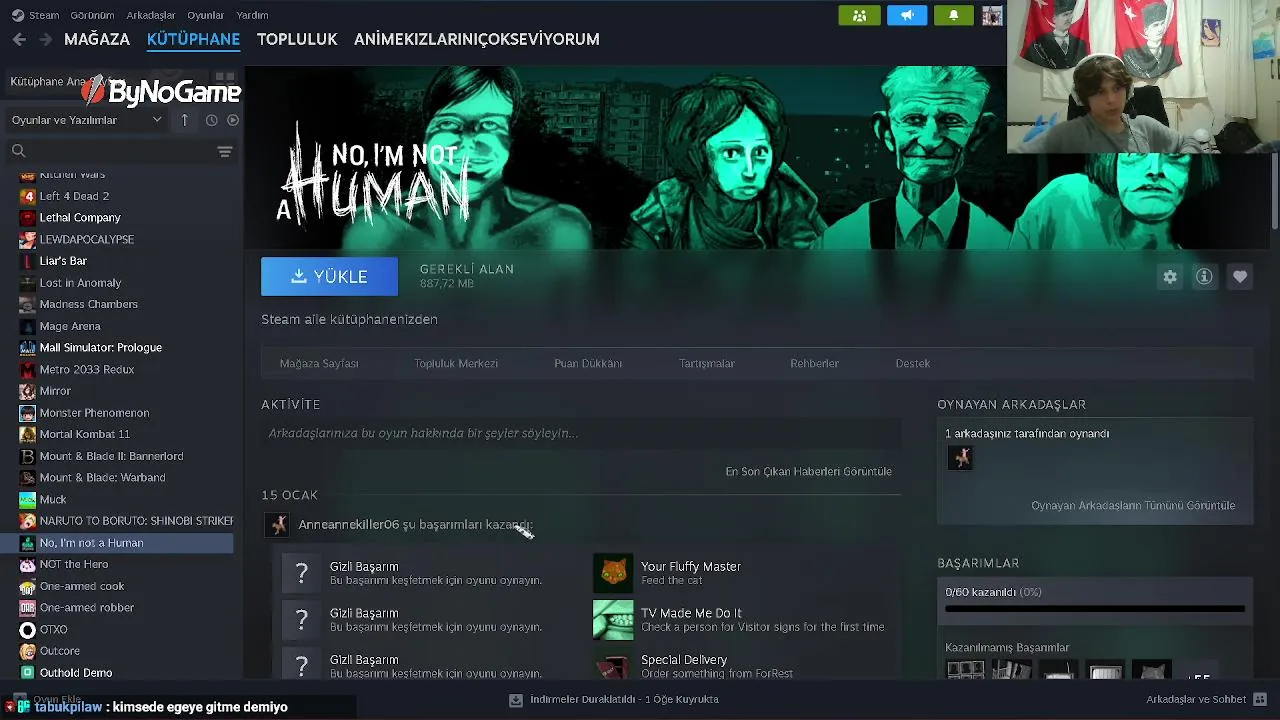Open Anneannekiller06 avatar in activity feed
Image resolution: width=1280 pixels, height=720 pixels.
point(278,525)
